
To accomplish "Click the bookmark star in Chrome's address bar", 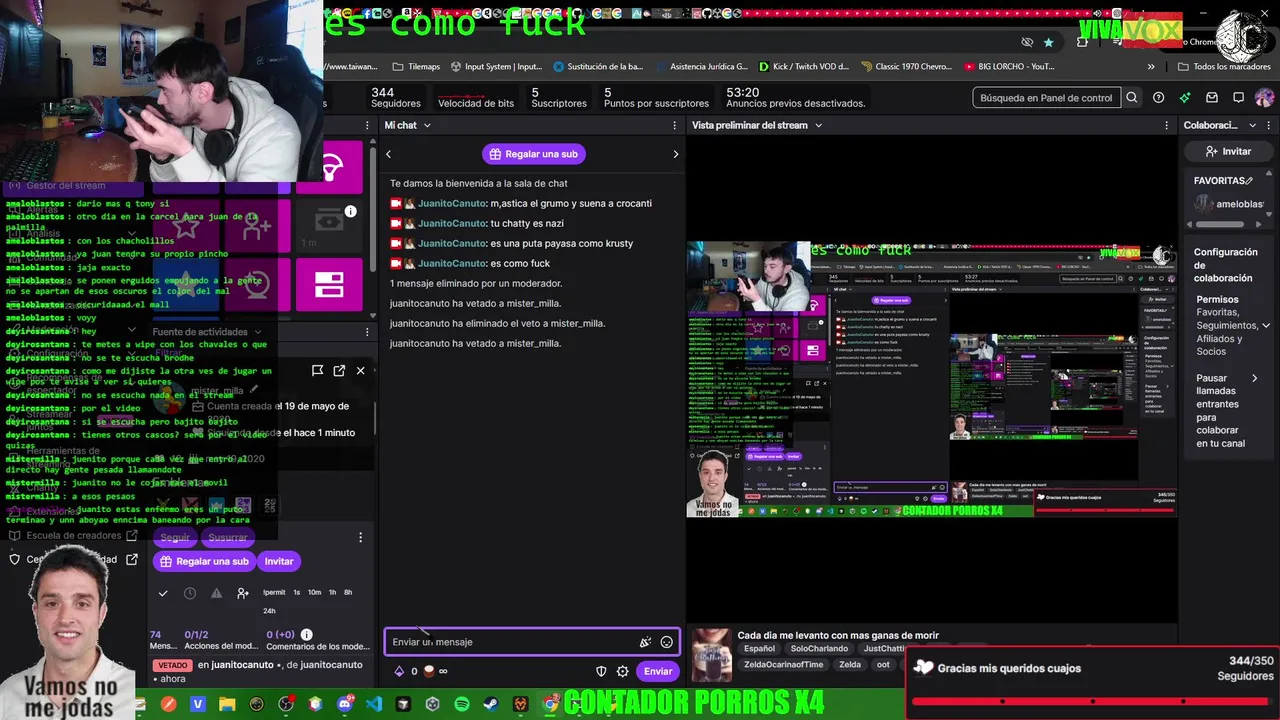I will coord(1048,42).
